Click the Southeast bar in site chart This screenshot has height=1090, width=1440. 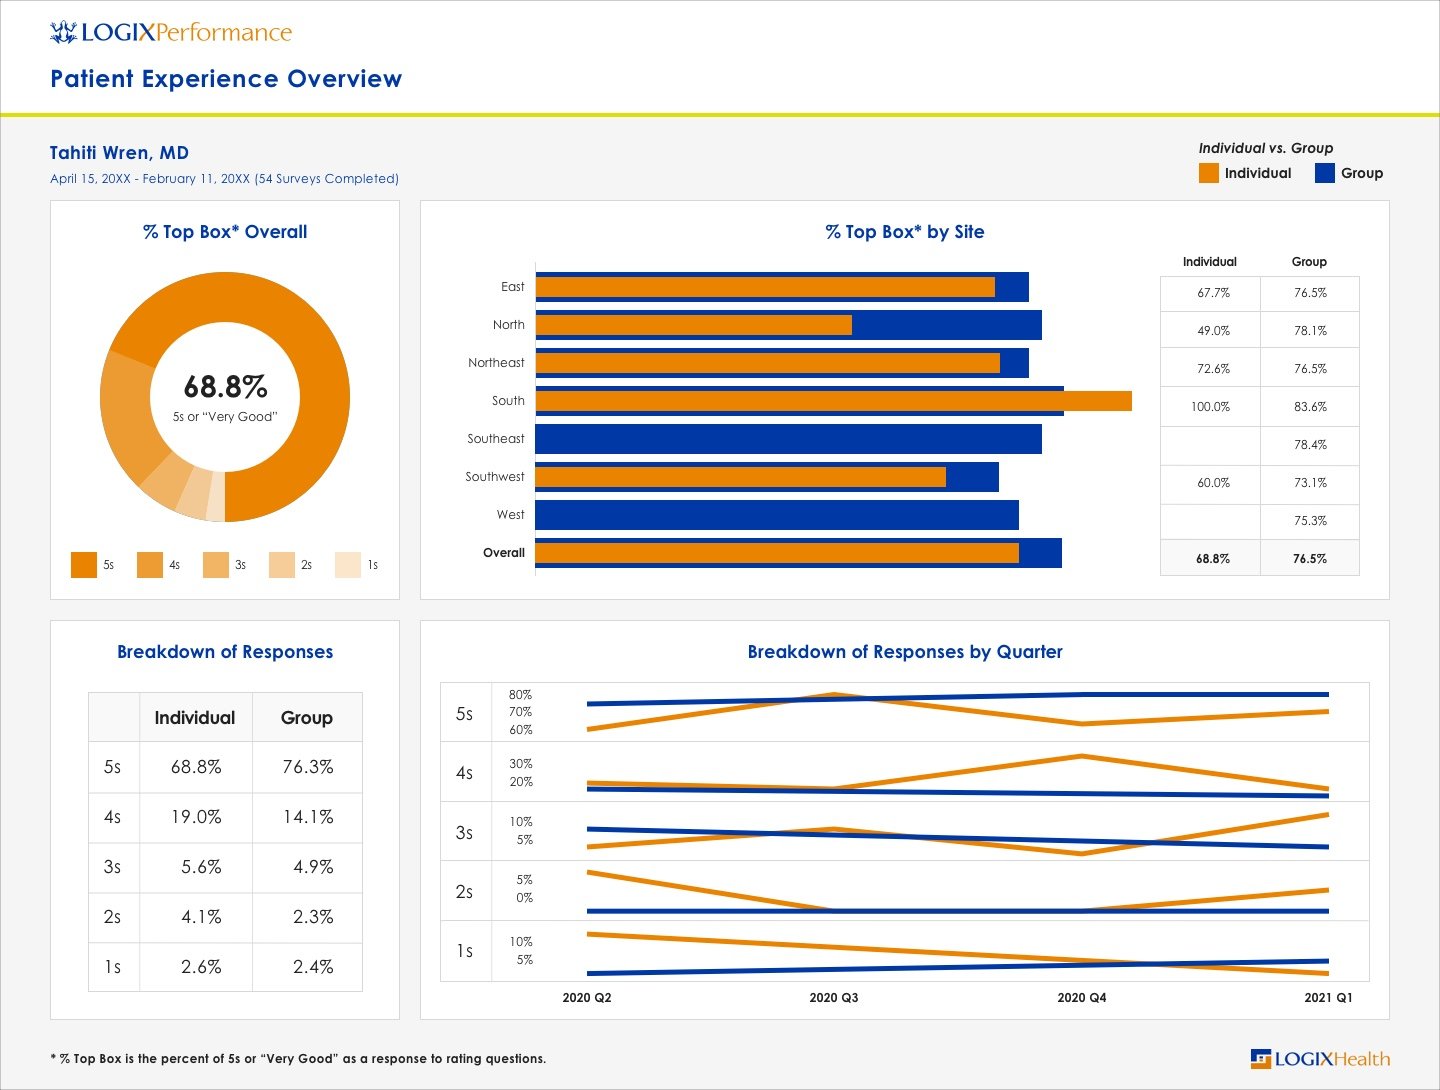point(788,438)
